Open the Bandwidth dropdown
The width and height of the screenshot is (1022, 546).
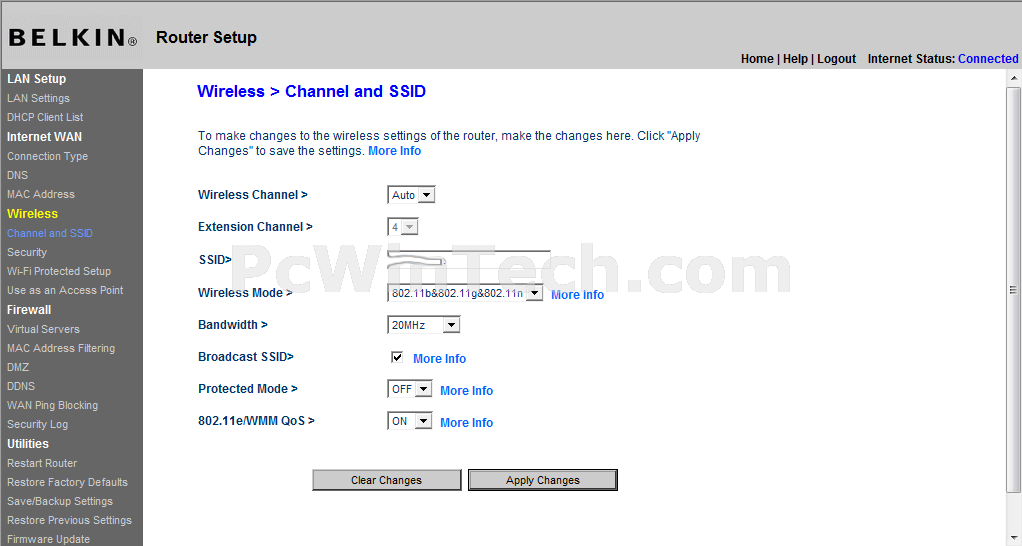pos(424,324)
